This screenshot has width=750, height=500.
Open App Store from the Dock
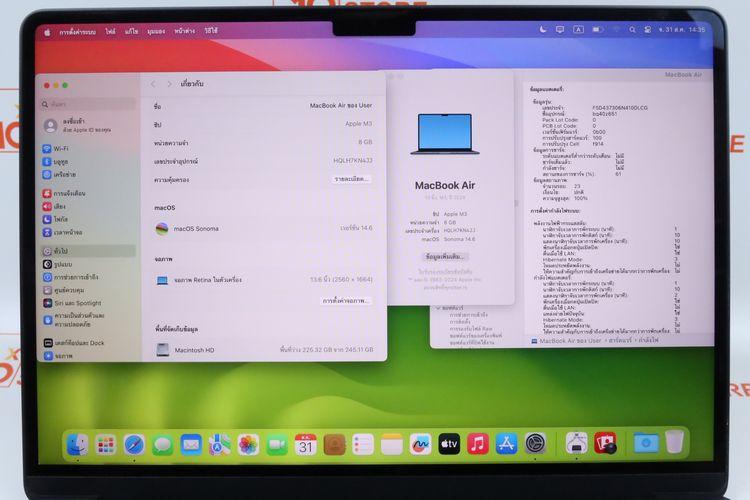pyautogui.click(x=507, y=444)
